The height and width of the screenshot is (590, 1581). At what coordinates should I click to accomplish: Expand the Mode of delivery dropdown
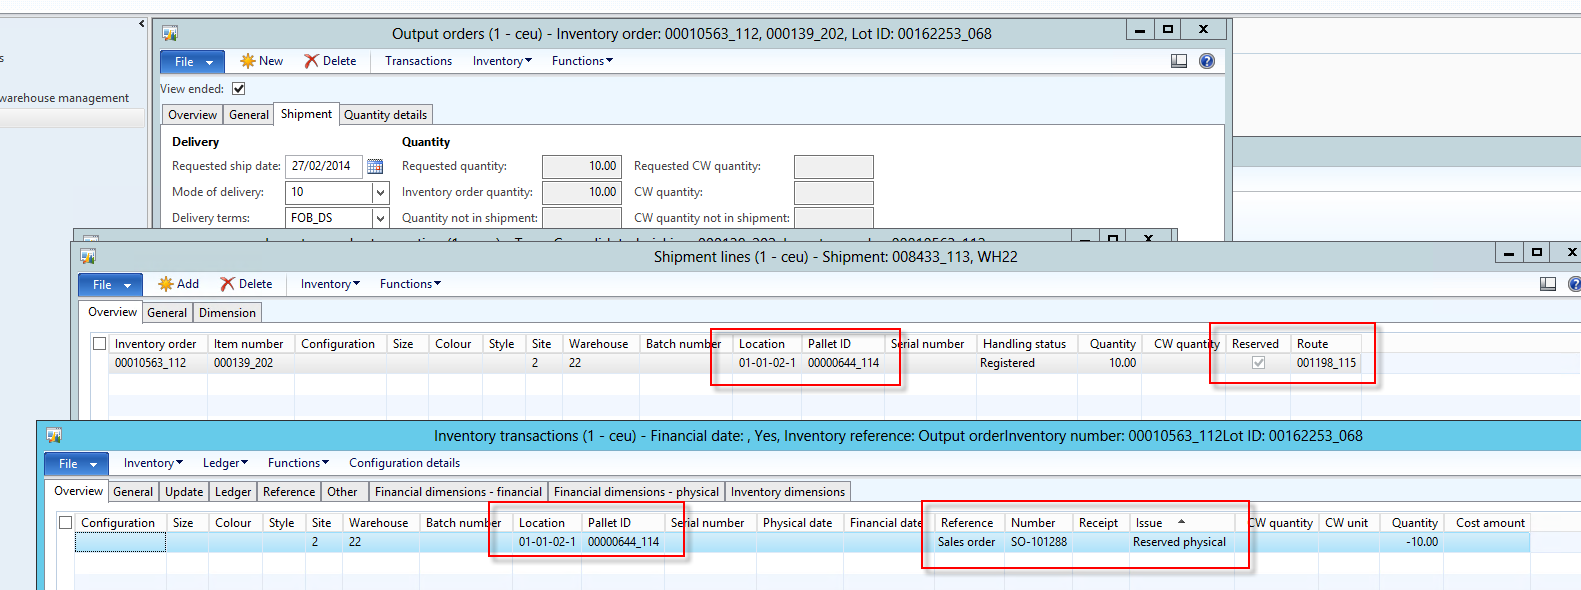[380, 192]
